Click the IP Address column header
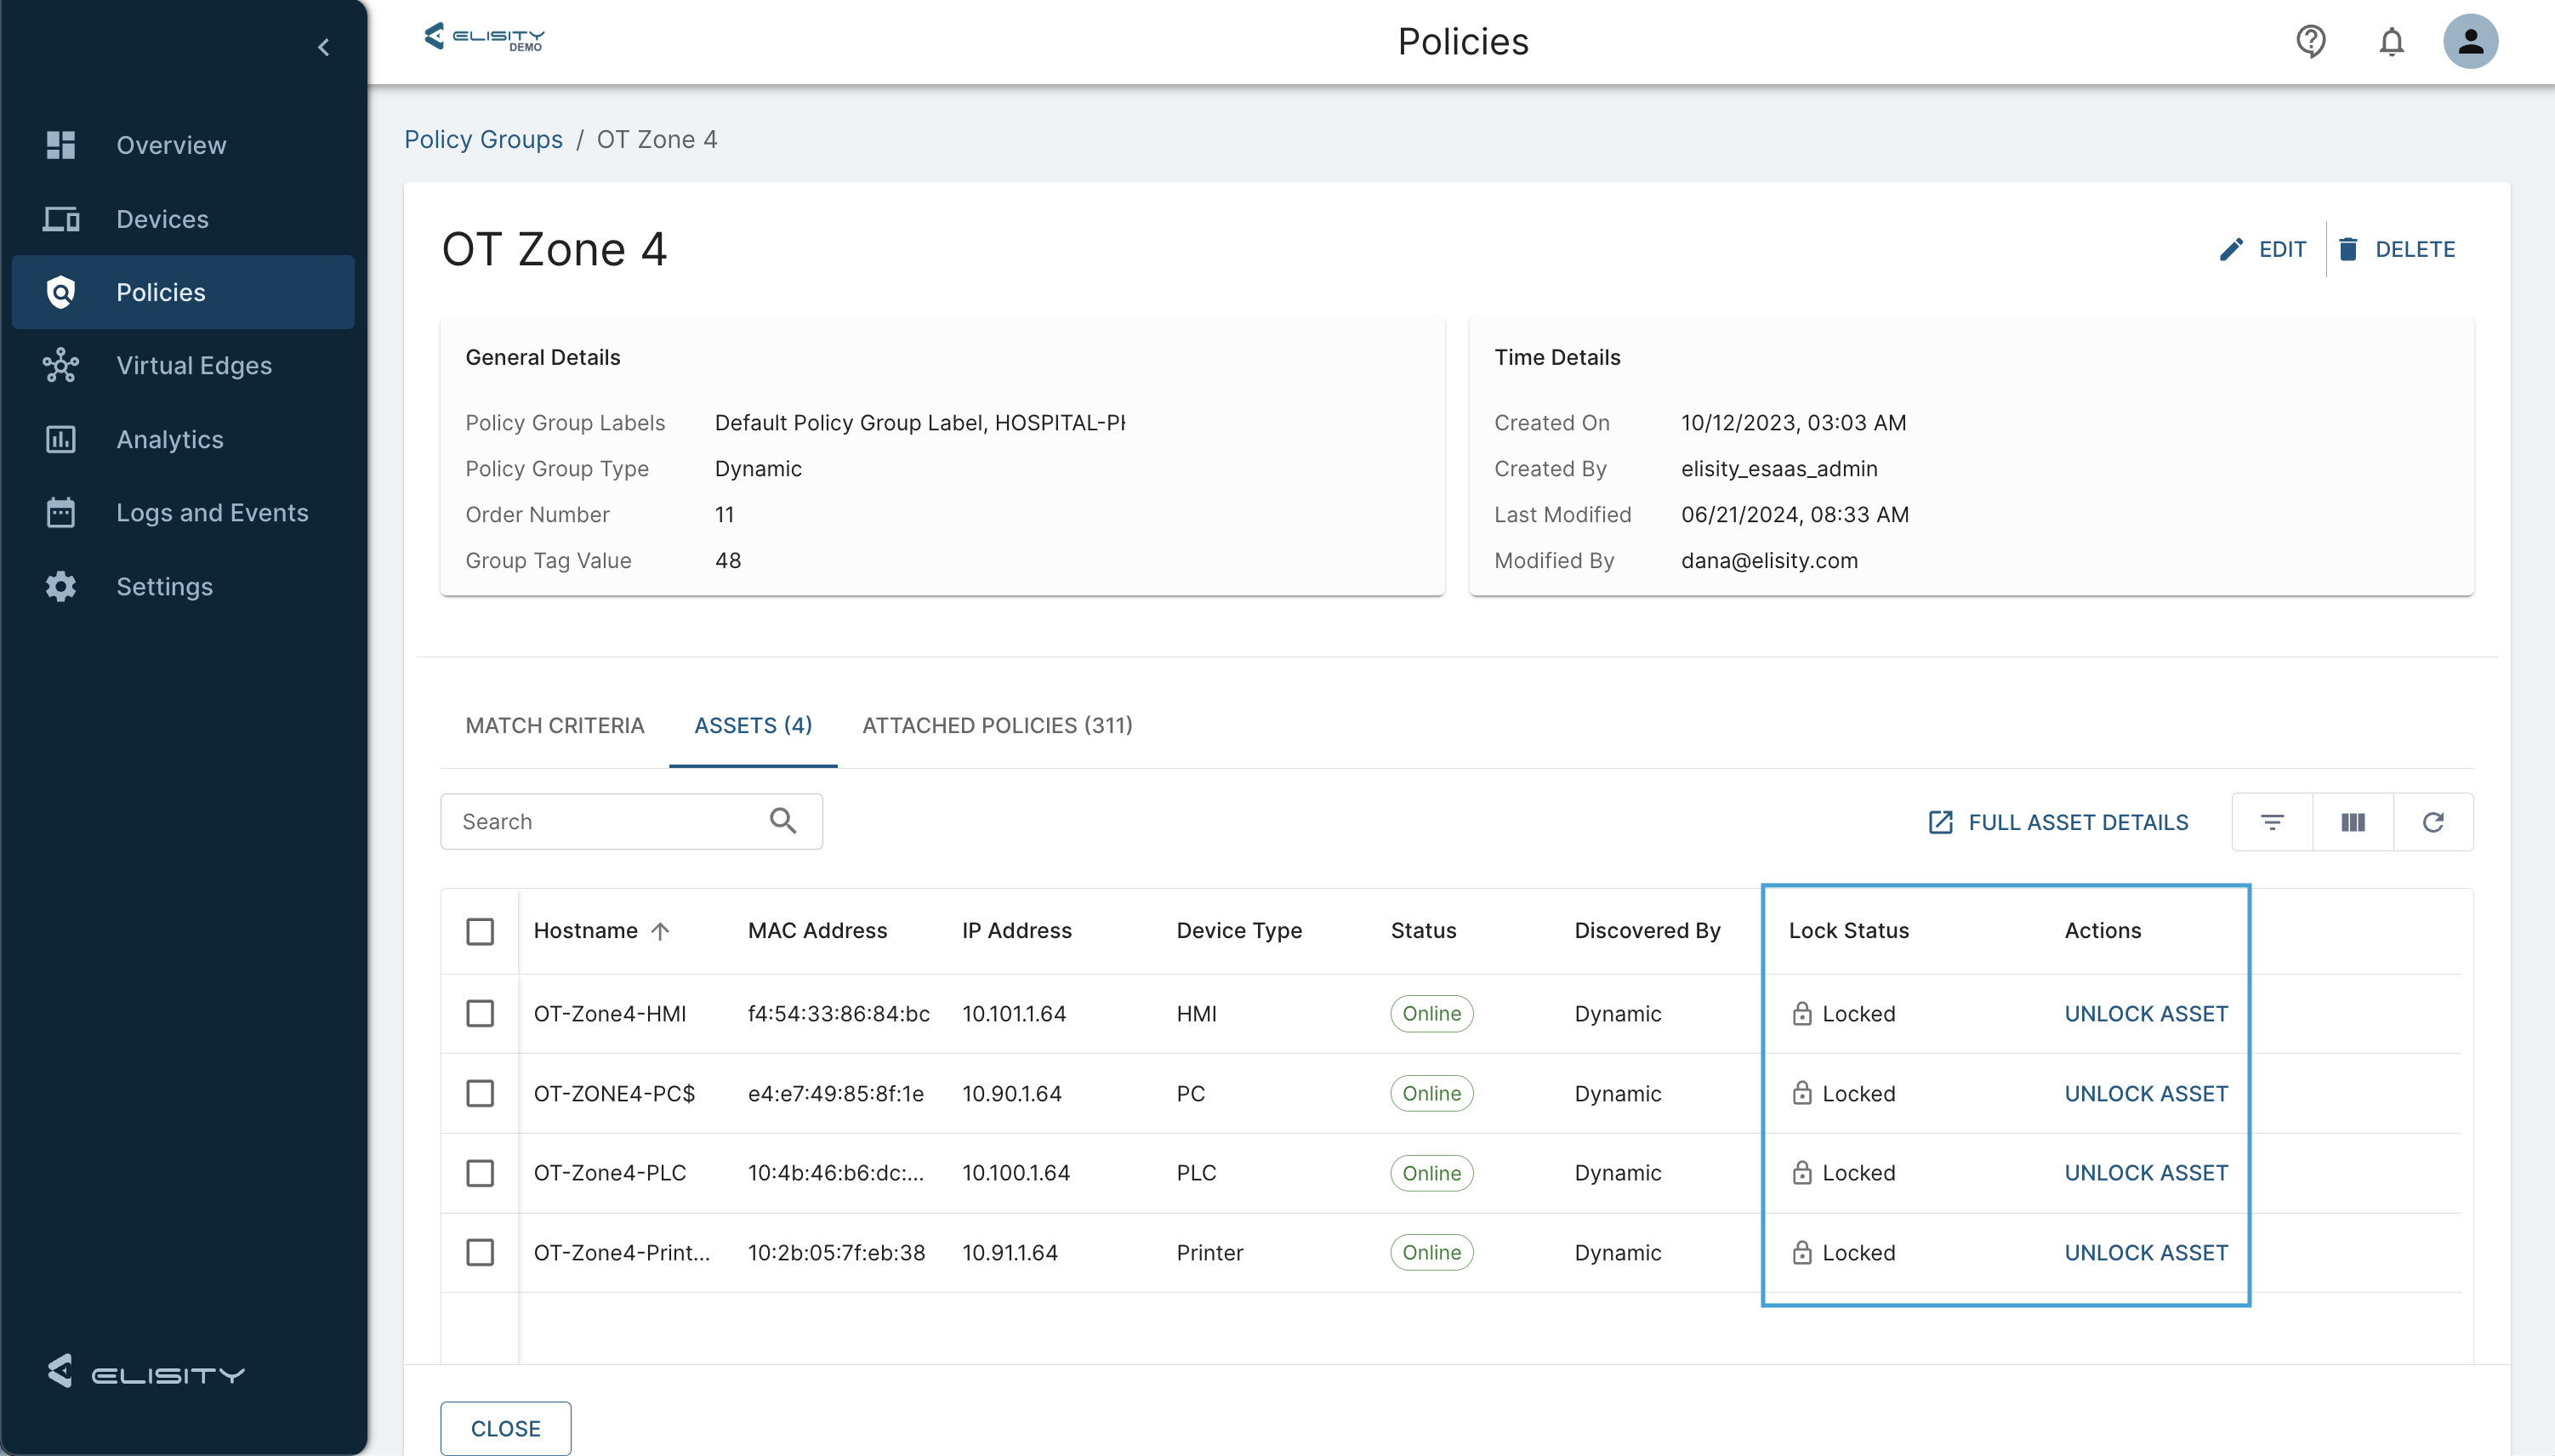The image size is (2555, 1456). tap(1016, 930)
